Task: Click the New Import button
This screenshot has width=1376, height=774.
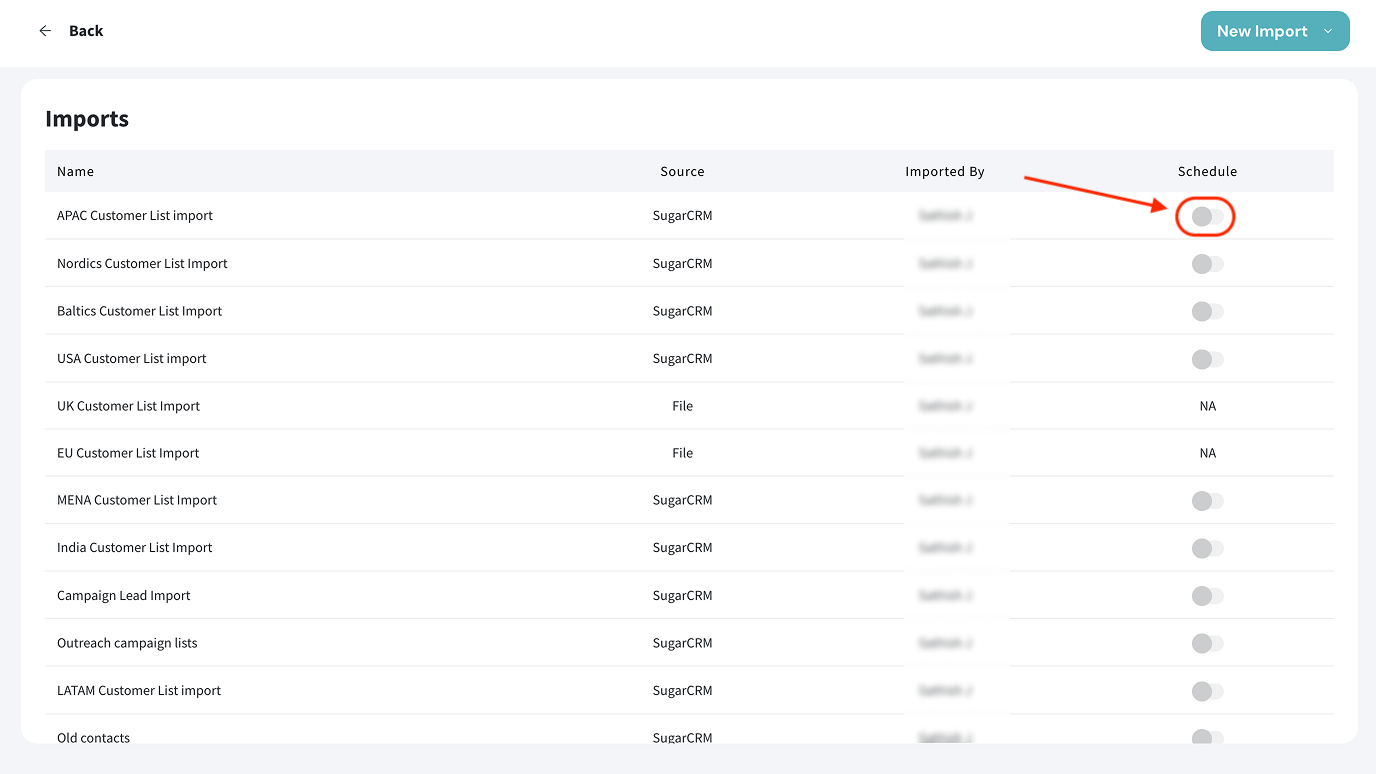Action: pos(1261,31)
